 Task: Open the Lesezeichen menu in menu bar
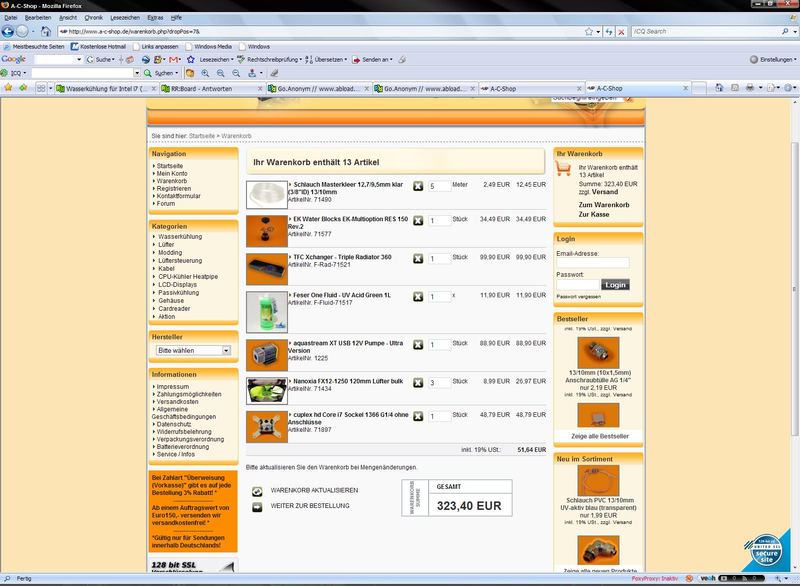pos(125,17)
